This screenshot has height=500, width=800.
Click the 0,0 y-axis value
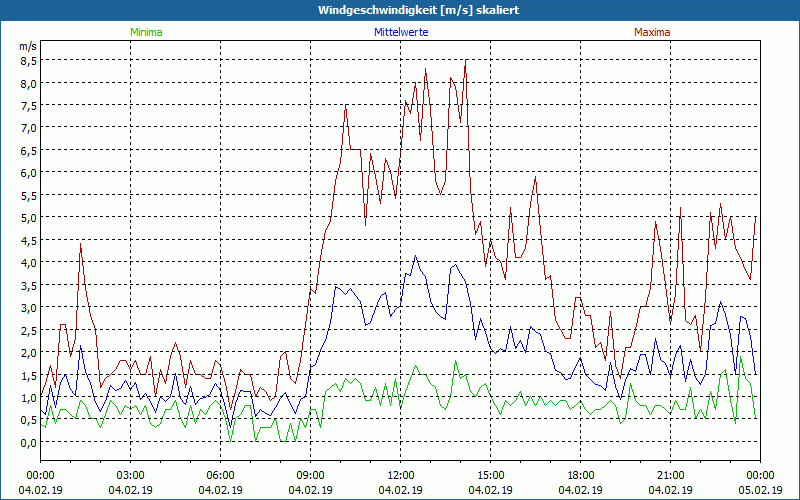click(x=29, y=442)
